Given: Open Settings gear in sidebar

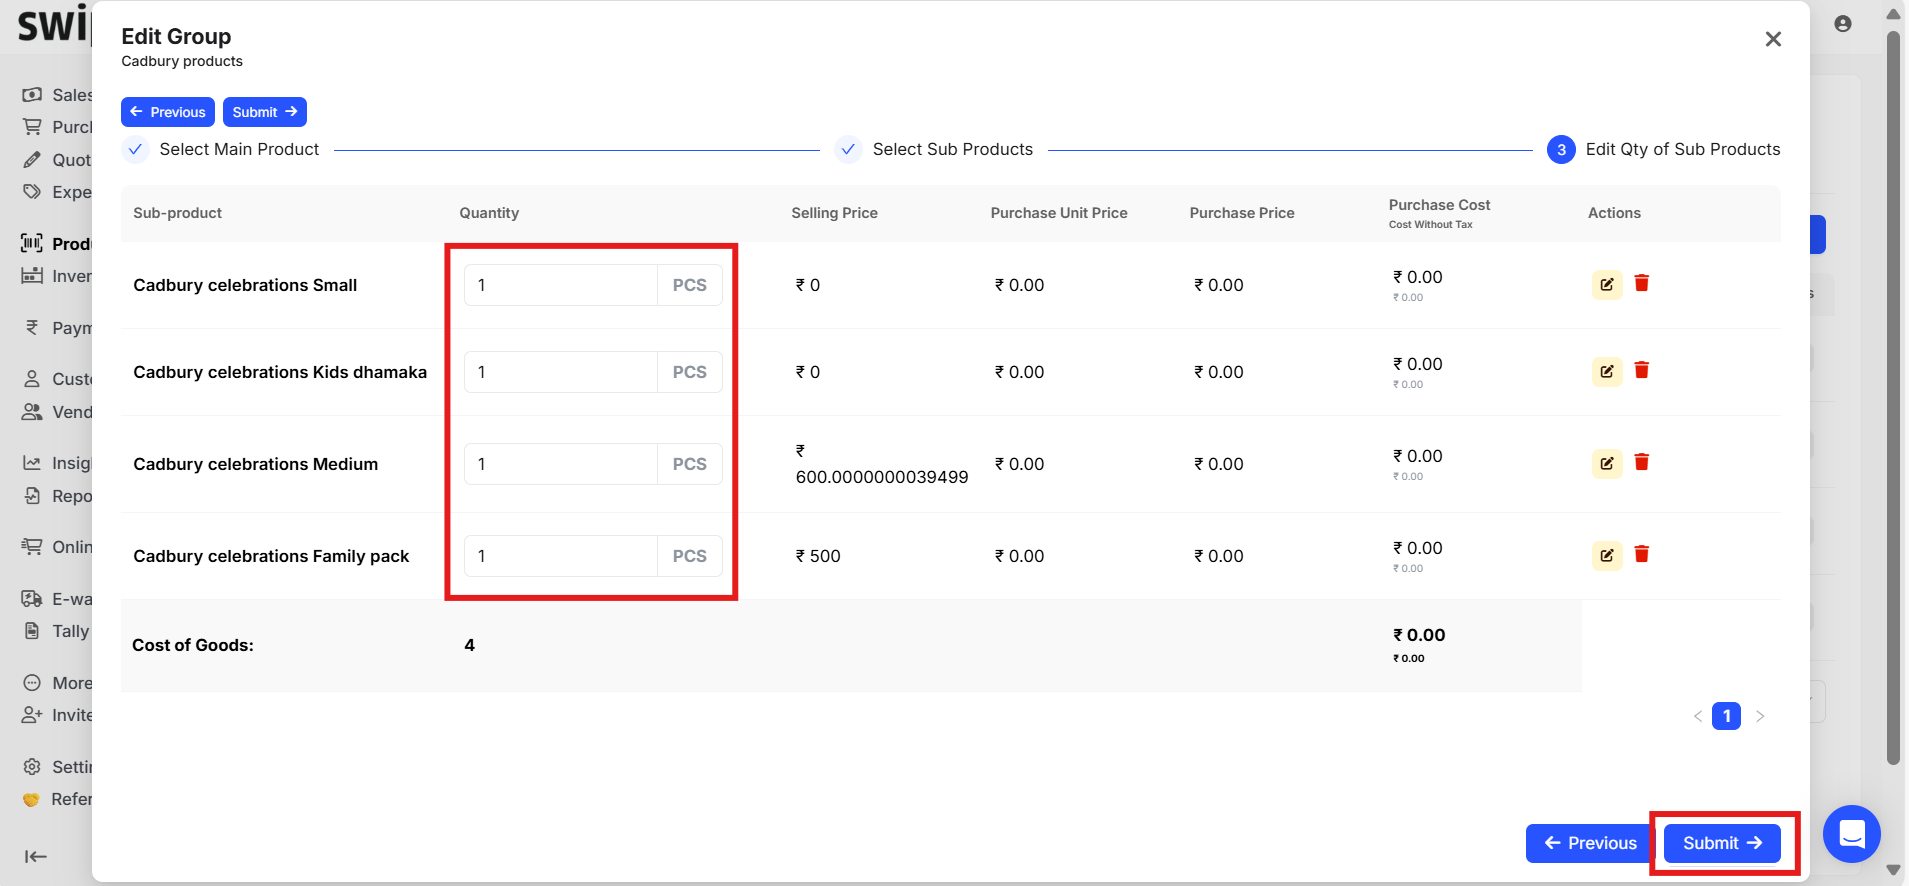Looking at the screenshot, I should pos(32,767).
